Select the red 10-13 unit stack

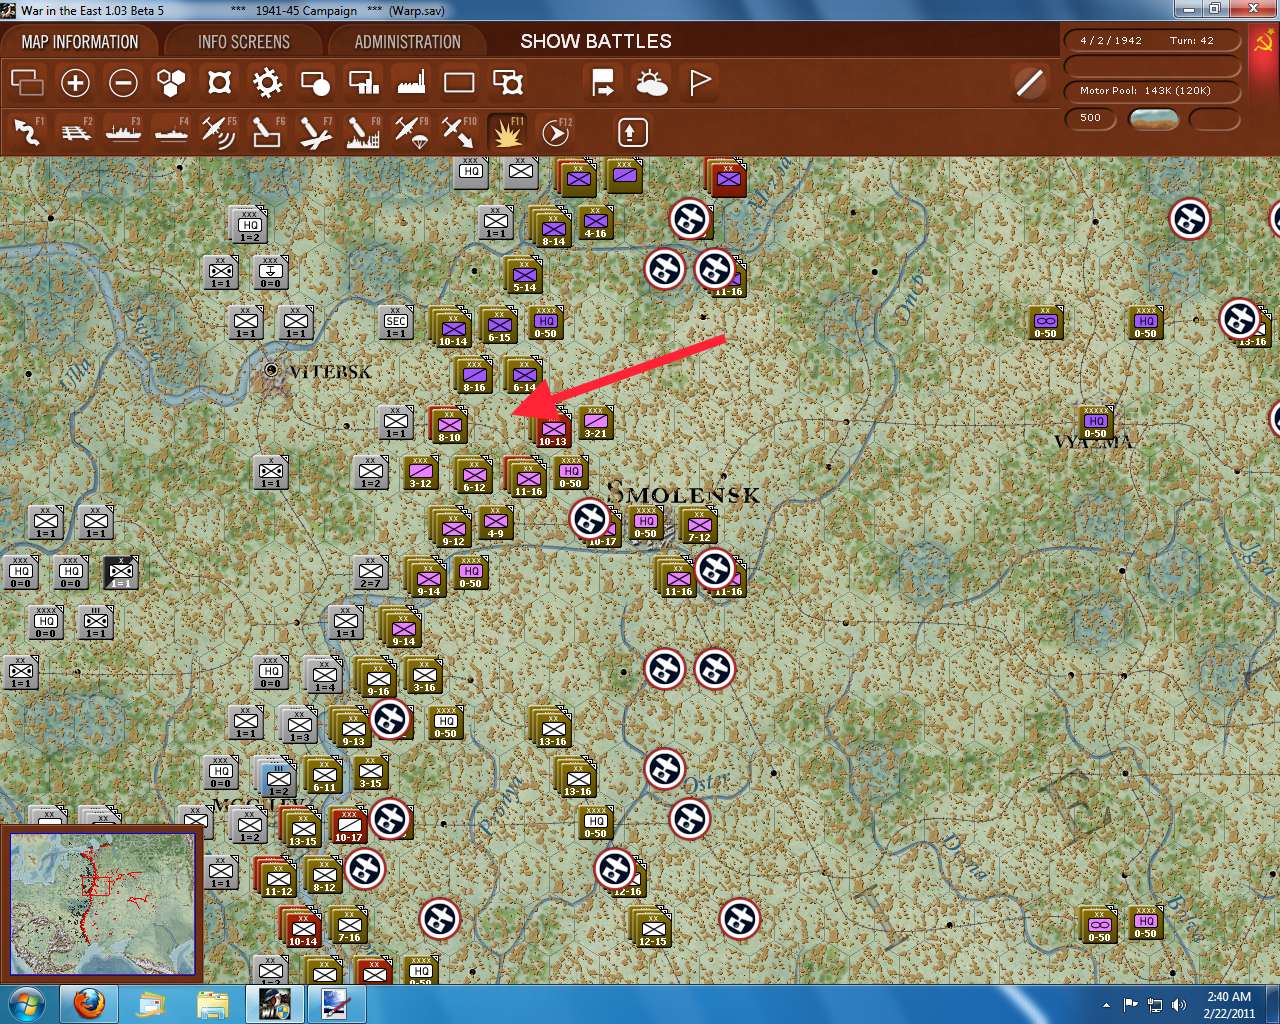coord(552,427)
